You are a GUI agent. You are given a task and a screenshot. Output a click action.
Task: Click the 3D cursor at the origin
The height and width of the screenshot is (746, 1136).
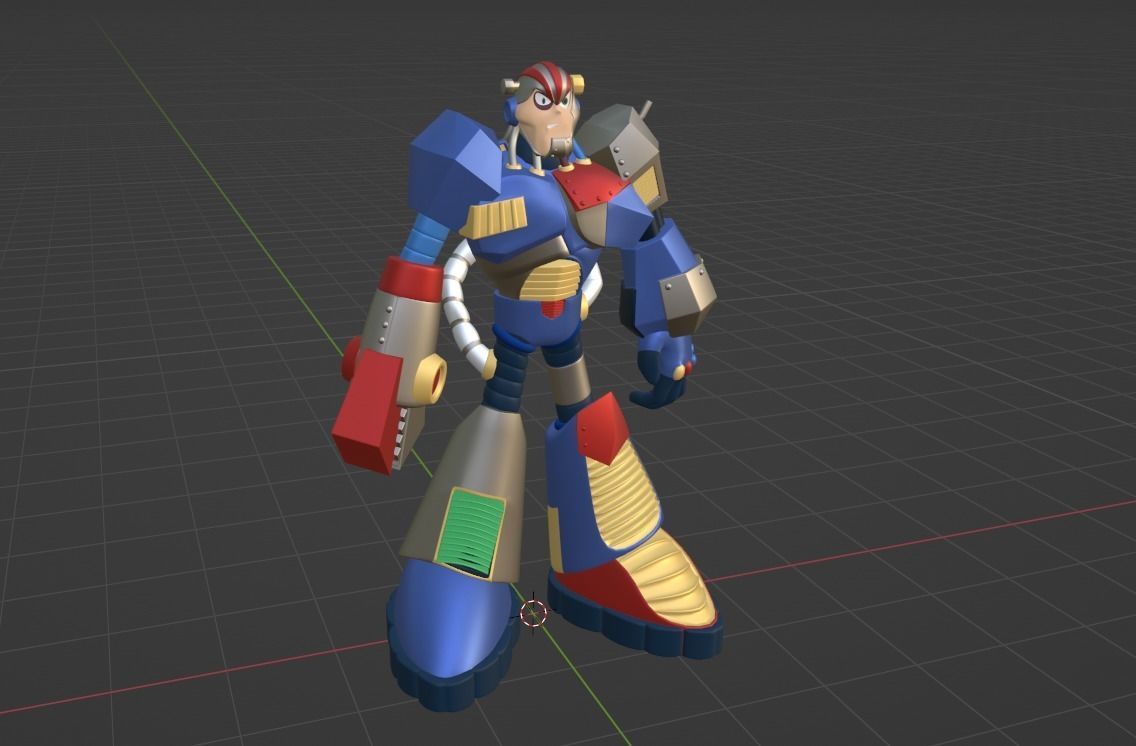tap(534, 613)
